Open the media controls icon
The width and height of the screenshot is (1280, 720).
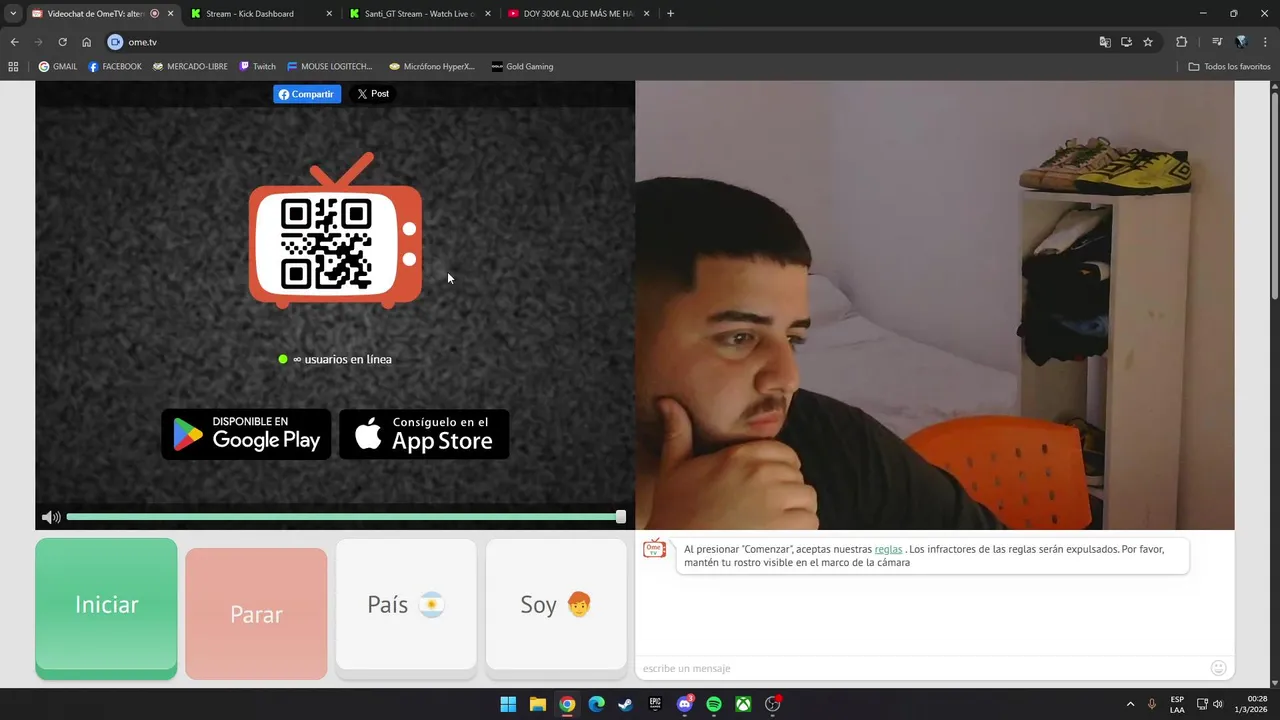1217,42
